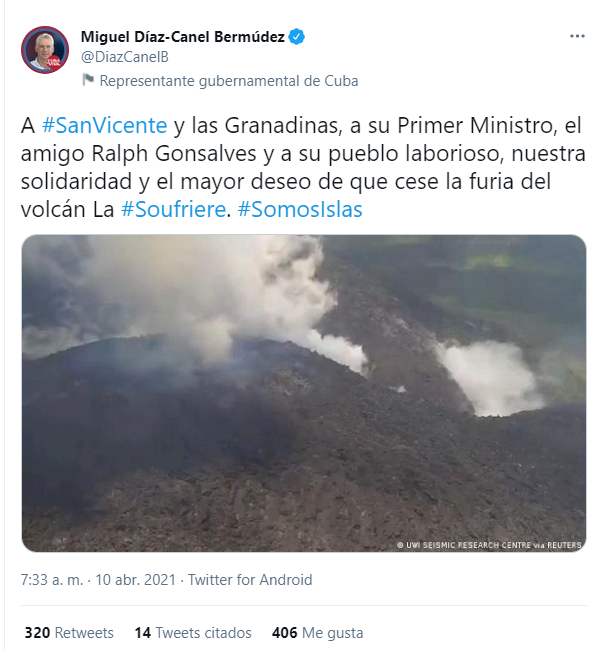Open the #Soufriere hashtag
Screen dimensions: 598x651
(x=173, y=209)
